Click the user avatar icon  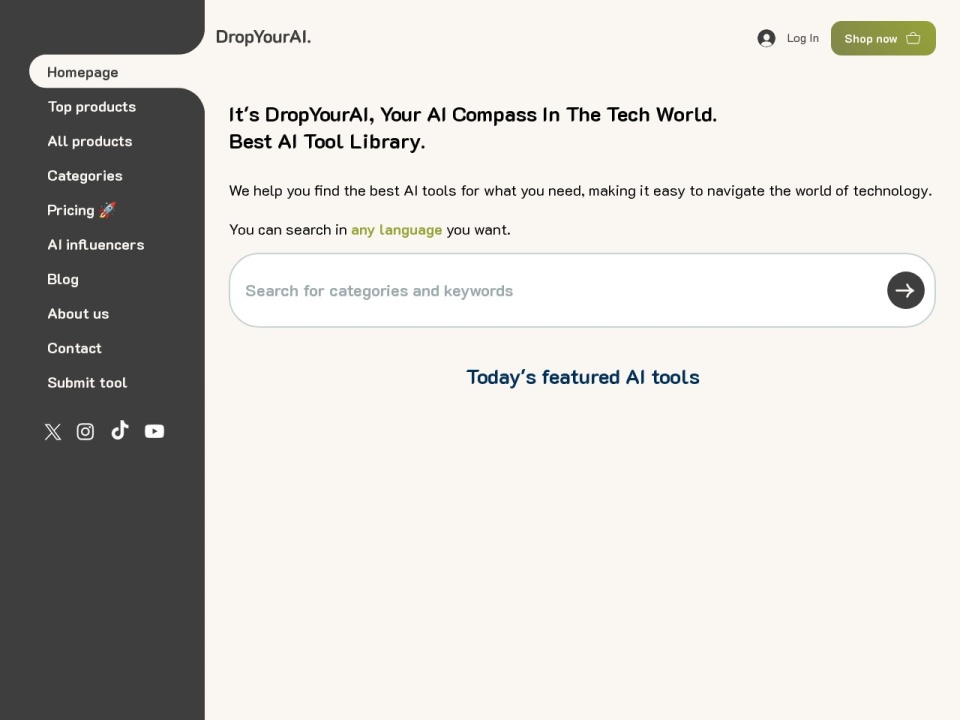(x=766, y=39)
